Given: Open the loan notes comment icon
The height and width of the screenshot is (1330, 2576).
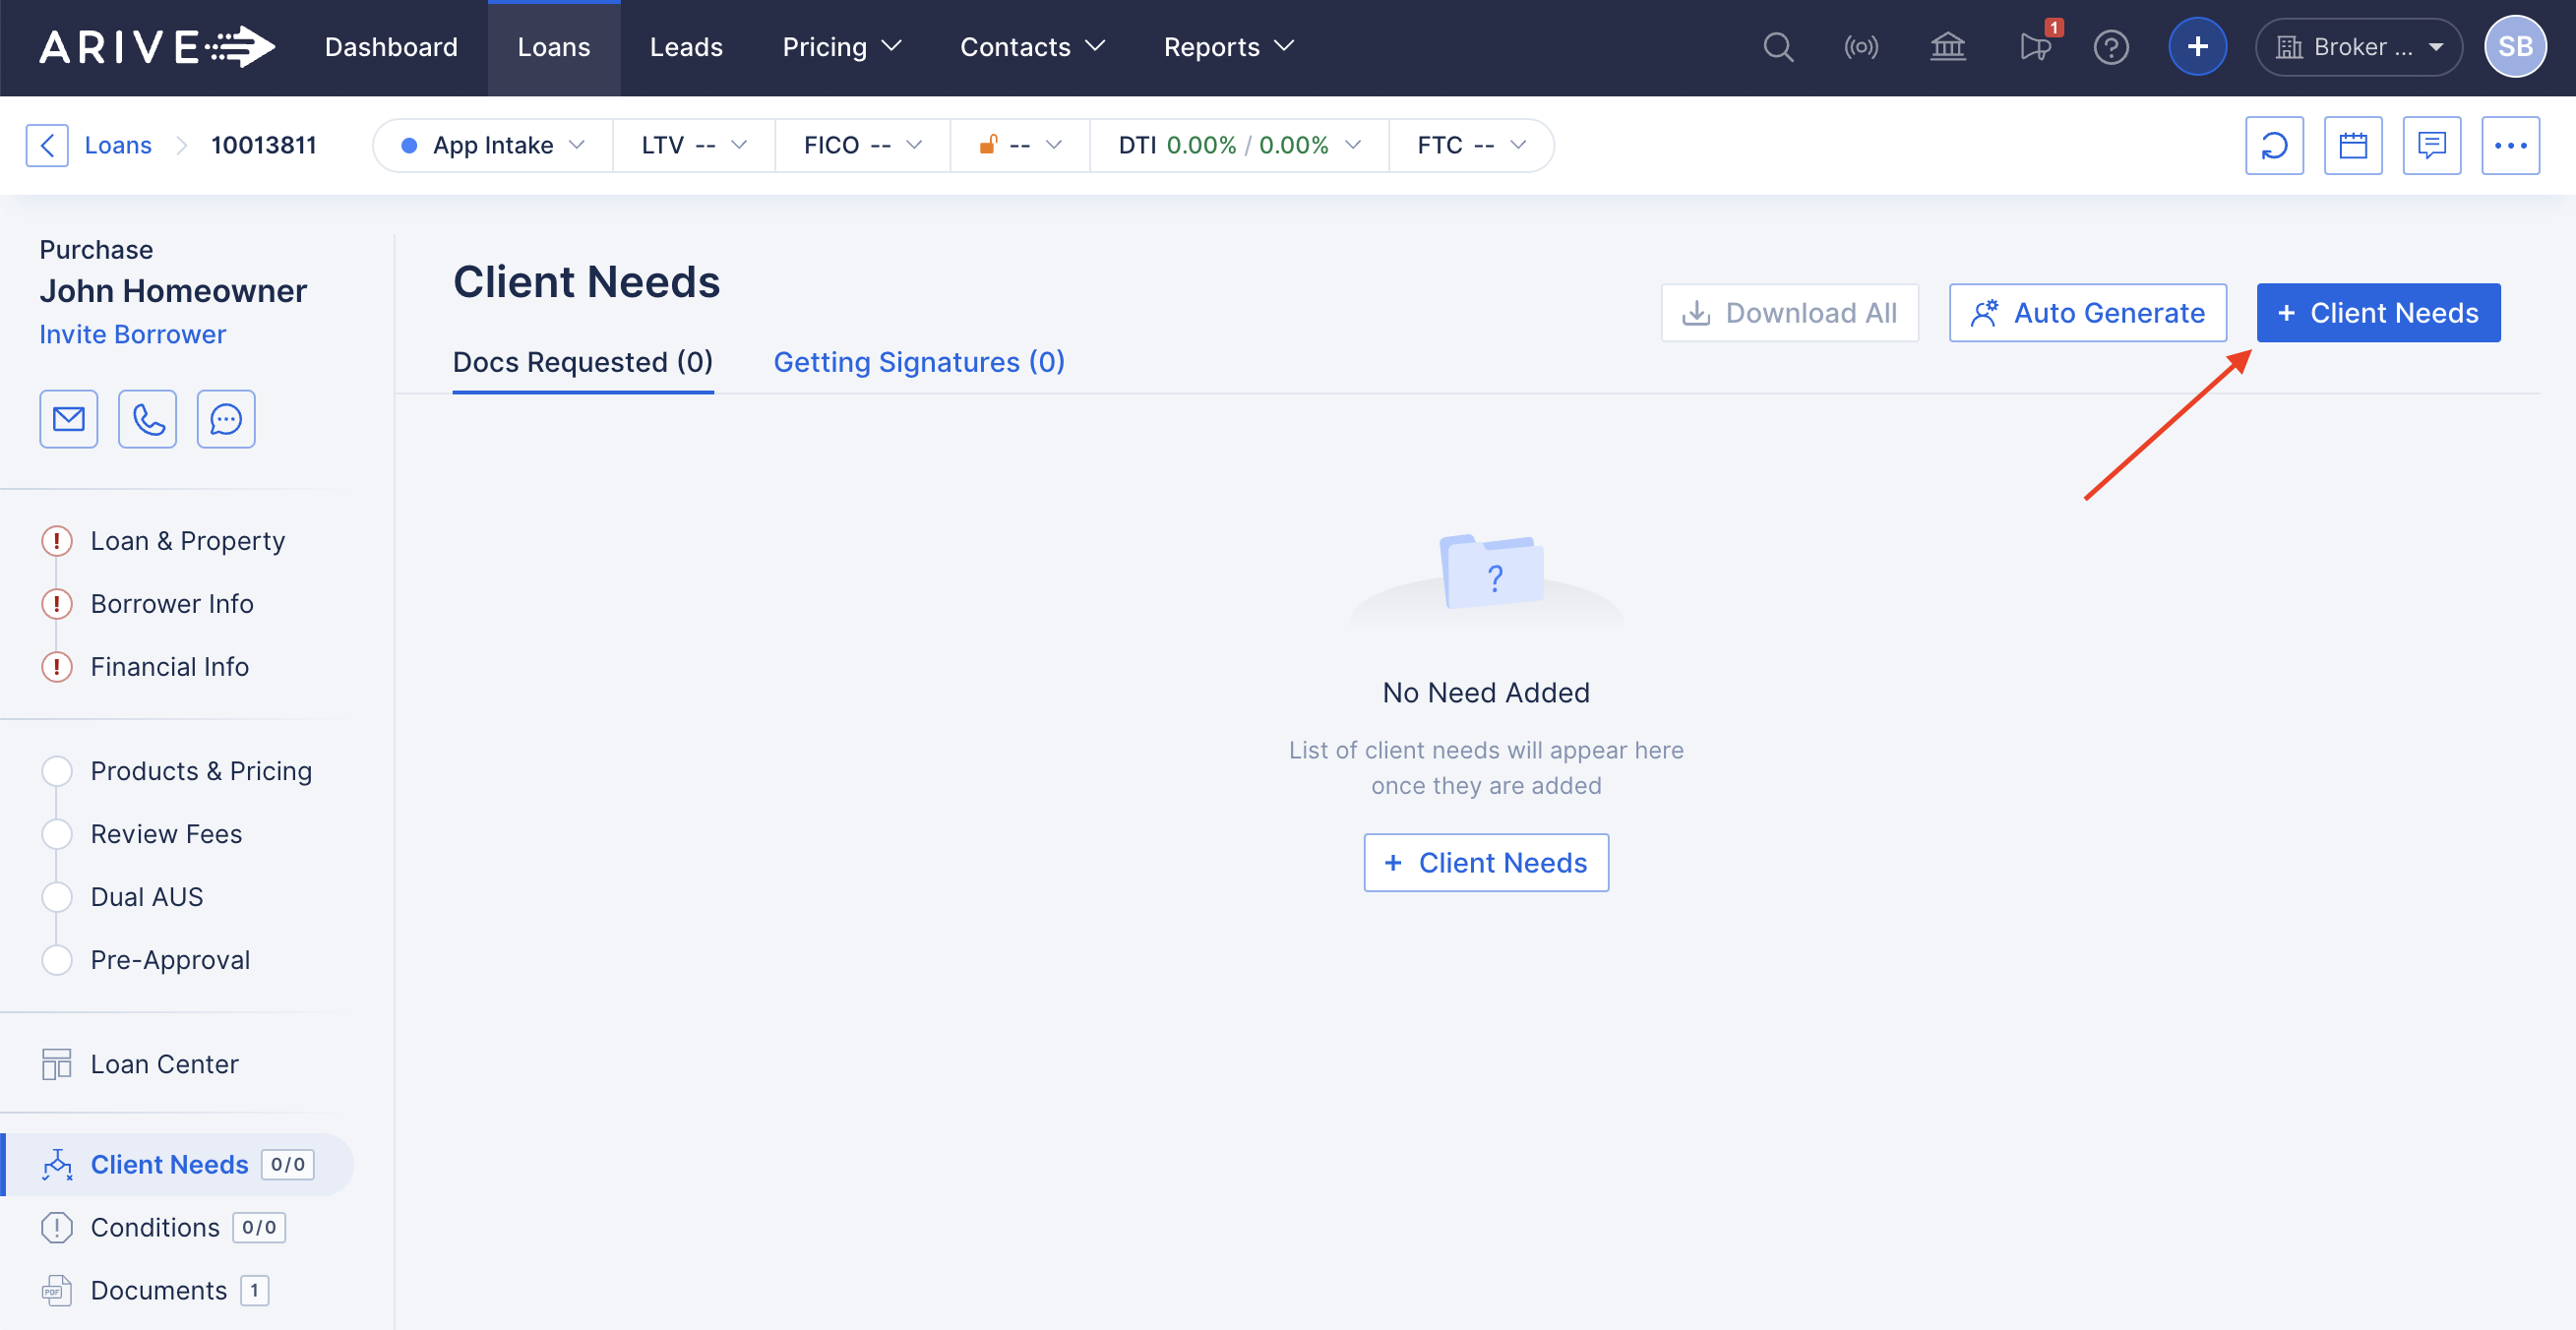Looking at the screenshot, I should 2431,146.
